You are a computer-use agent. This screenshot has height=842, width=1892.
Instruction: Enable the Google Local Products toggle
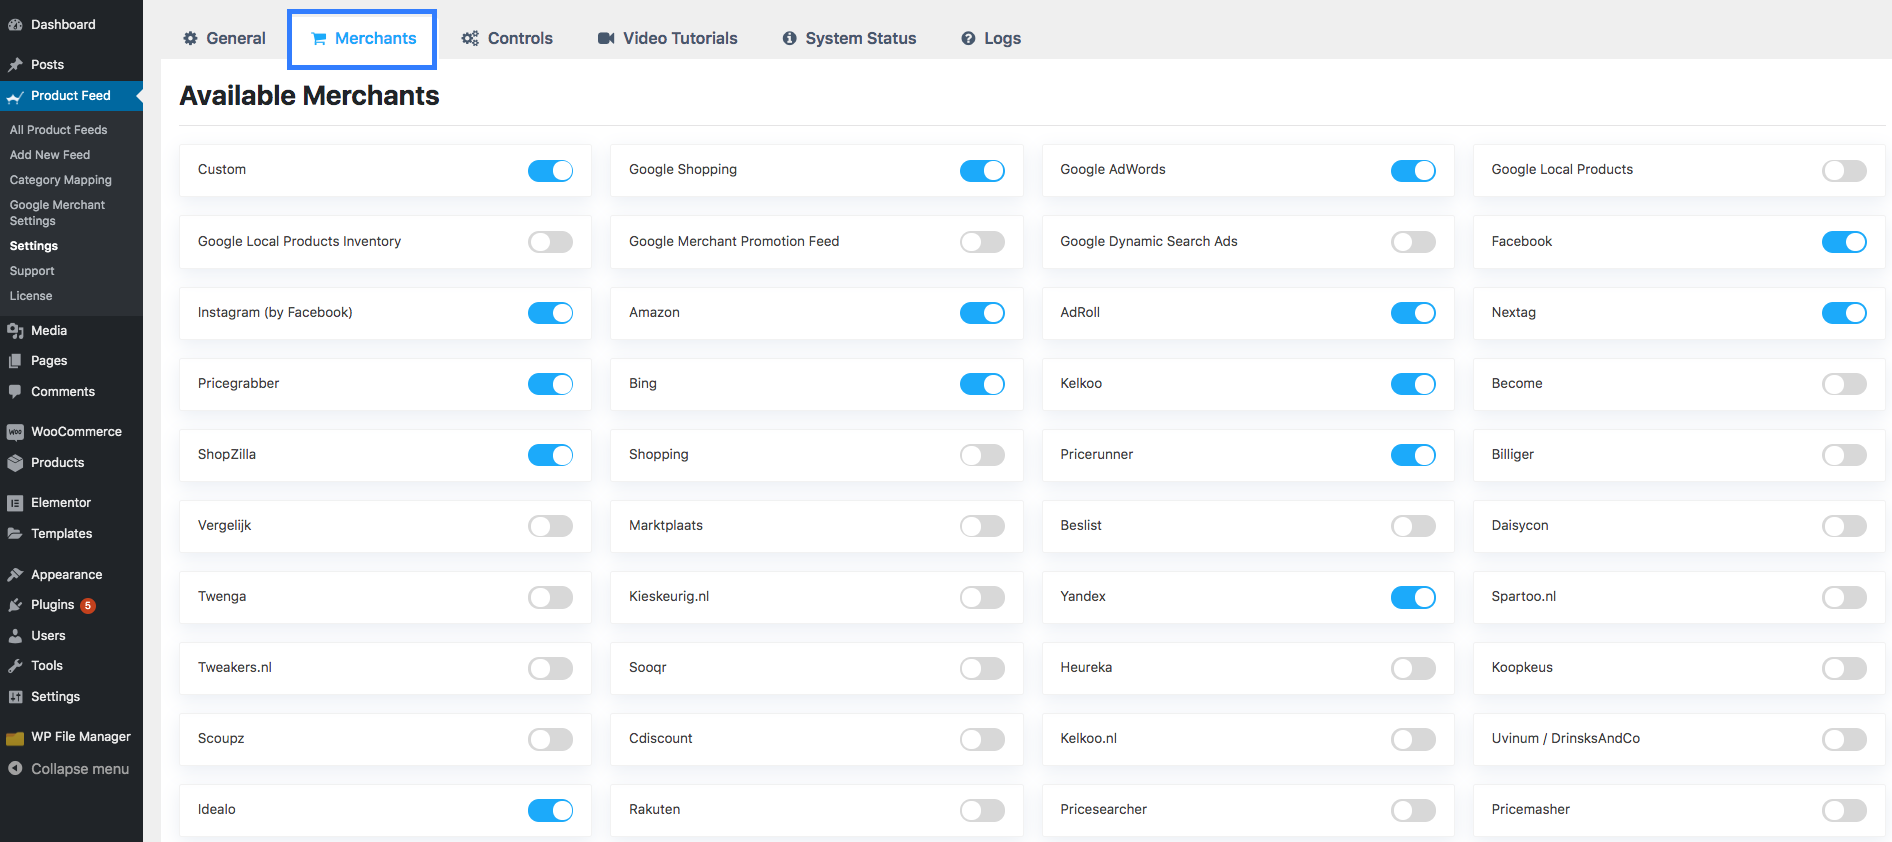[1844, 171]
